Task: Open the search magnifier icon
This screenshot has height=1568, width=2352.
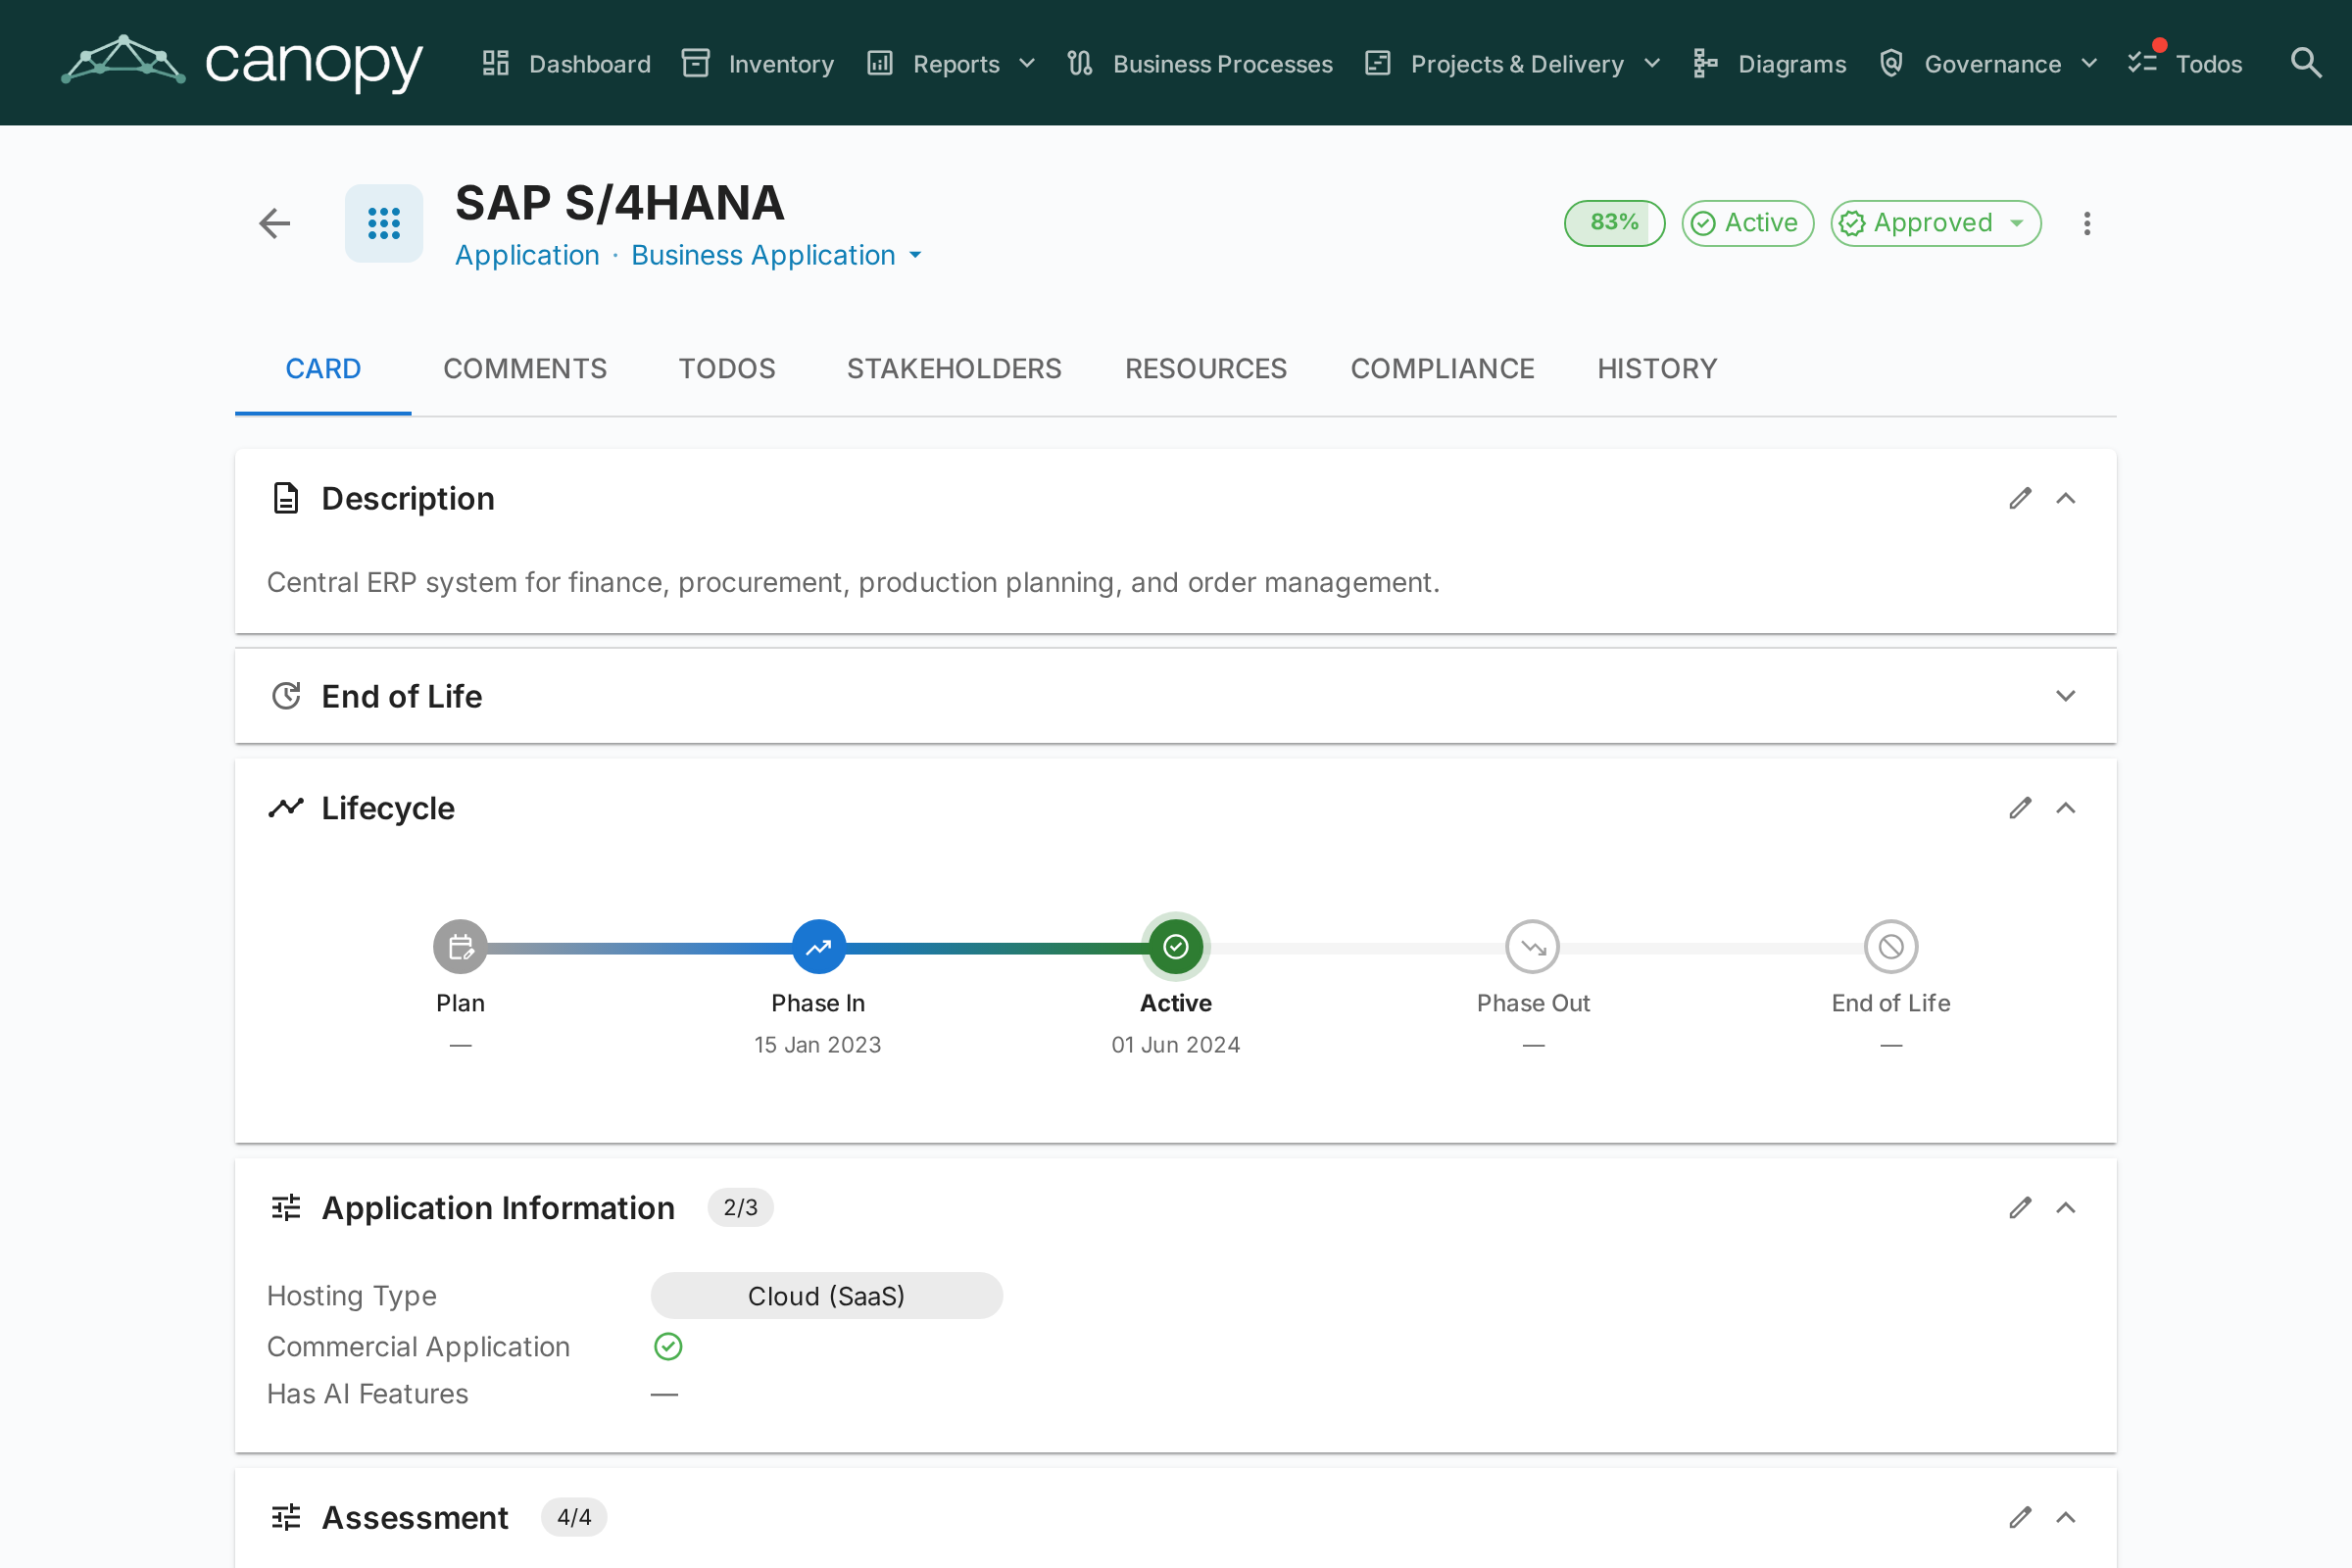Action: click(x=2305, y=63)
